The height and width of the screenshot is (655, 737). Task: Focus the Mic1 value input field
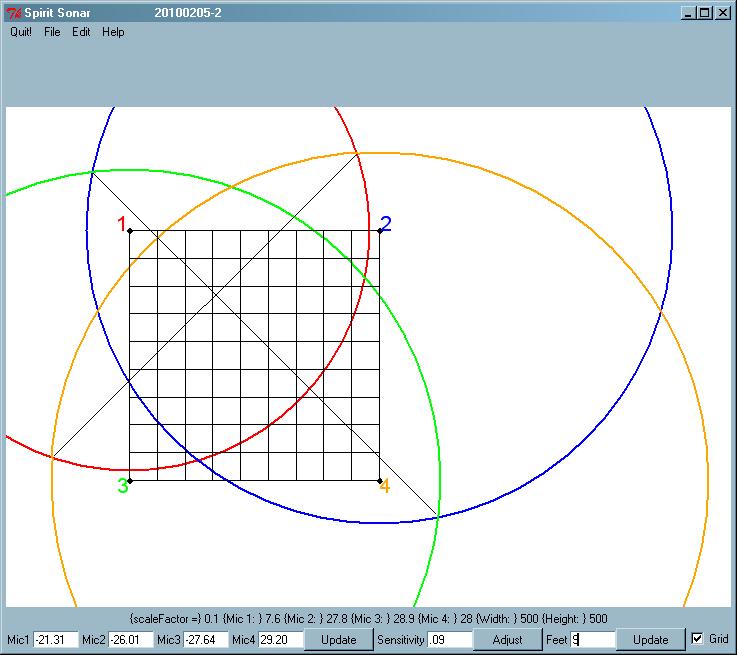[x=55, y=640]
